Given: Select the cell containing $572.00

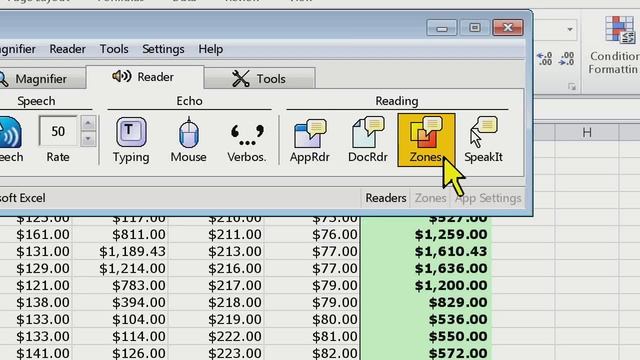Looking at the screenshot, I should 426,353.
